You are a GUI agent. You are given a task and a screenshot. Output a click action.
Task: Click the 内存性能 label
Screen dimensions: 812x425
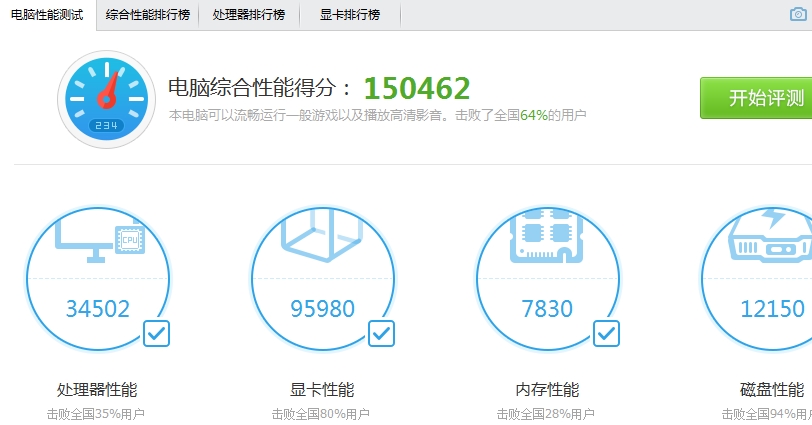[x=547, y=390]
